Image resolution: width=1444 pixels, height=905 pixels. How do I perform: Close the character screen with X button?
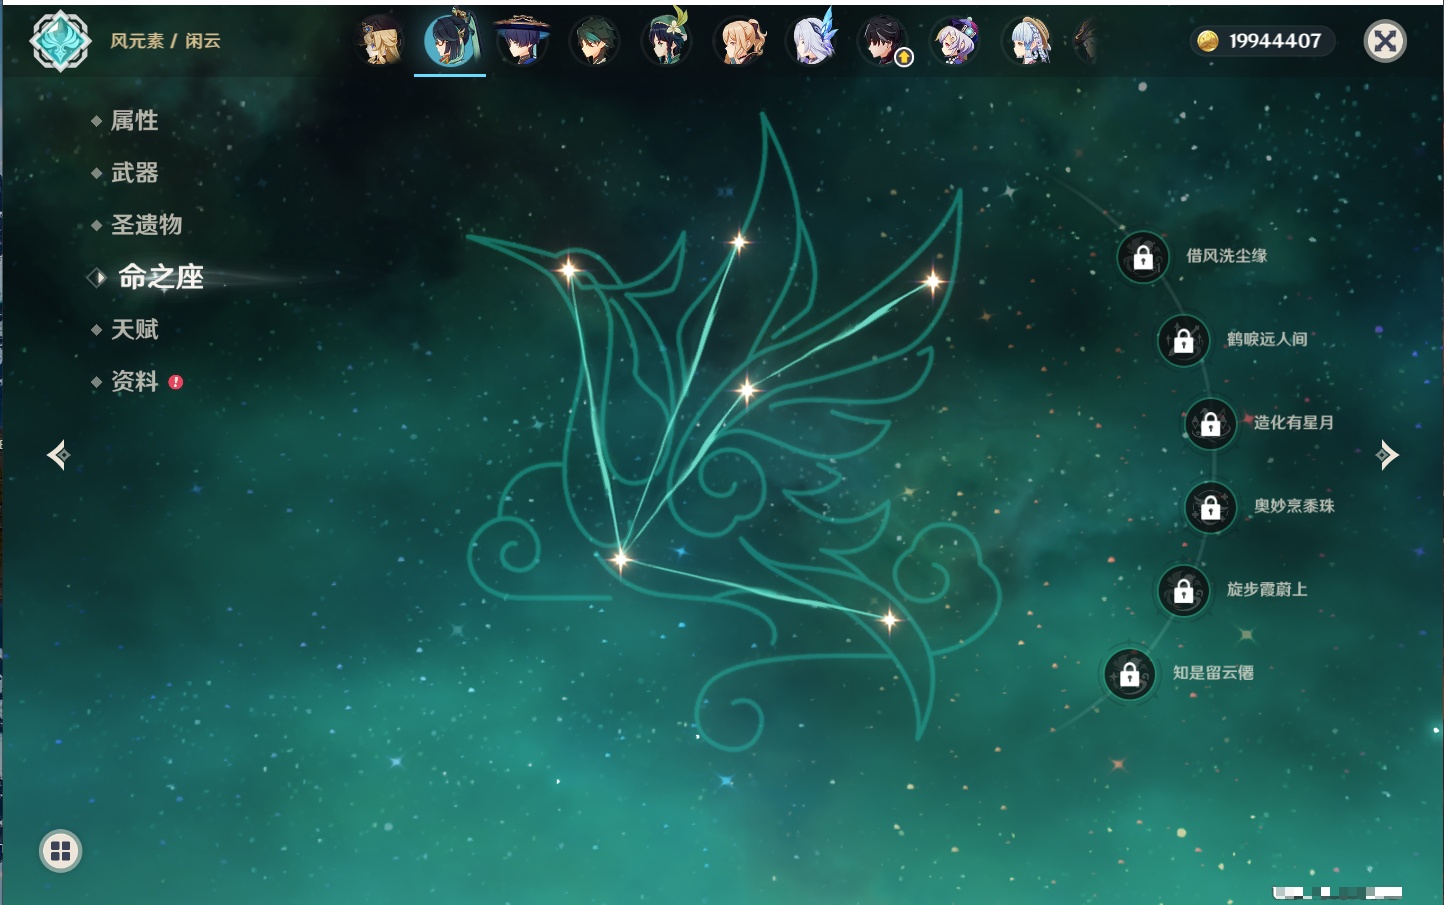pyautogui.click(x=1385, y=41)
